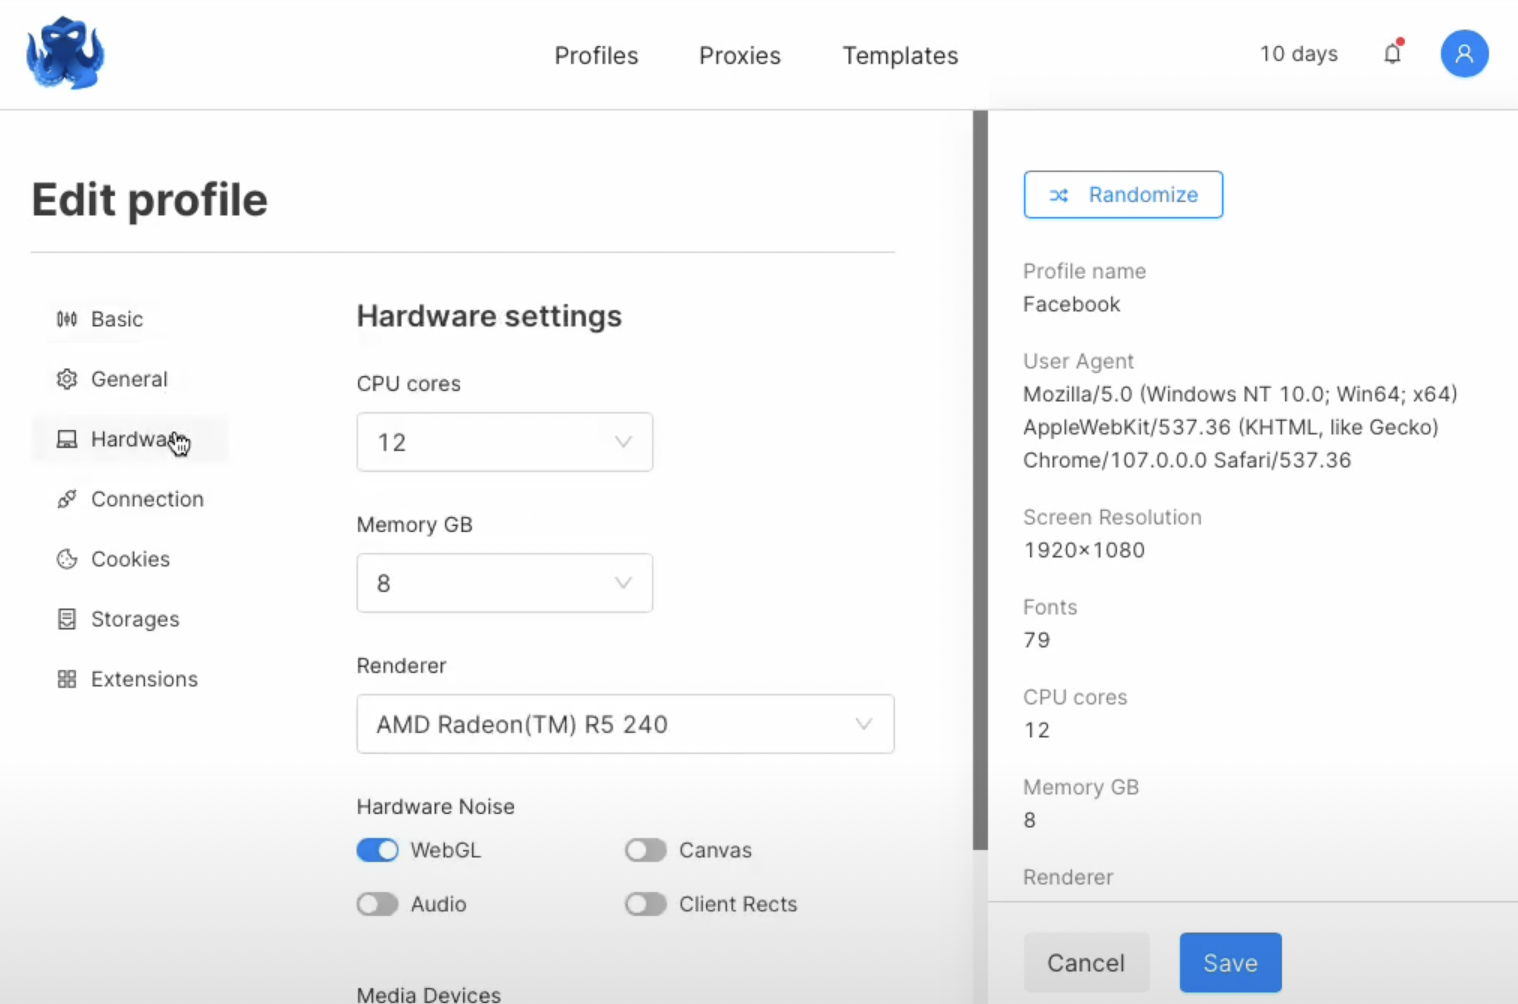The height and width of the screenshot is (1004, 1518).
Task: Go to the Proxies tab
Action: [739, 56]
